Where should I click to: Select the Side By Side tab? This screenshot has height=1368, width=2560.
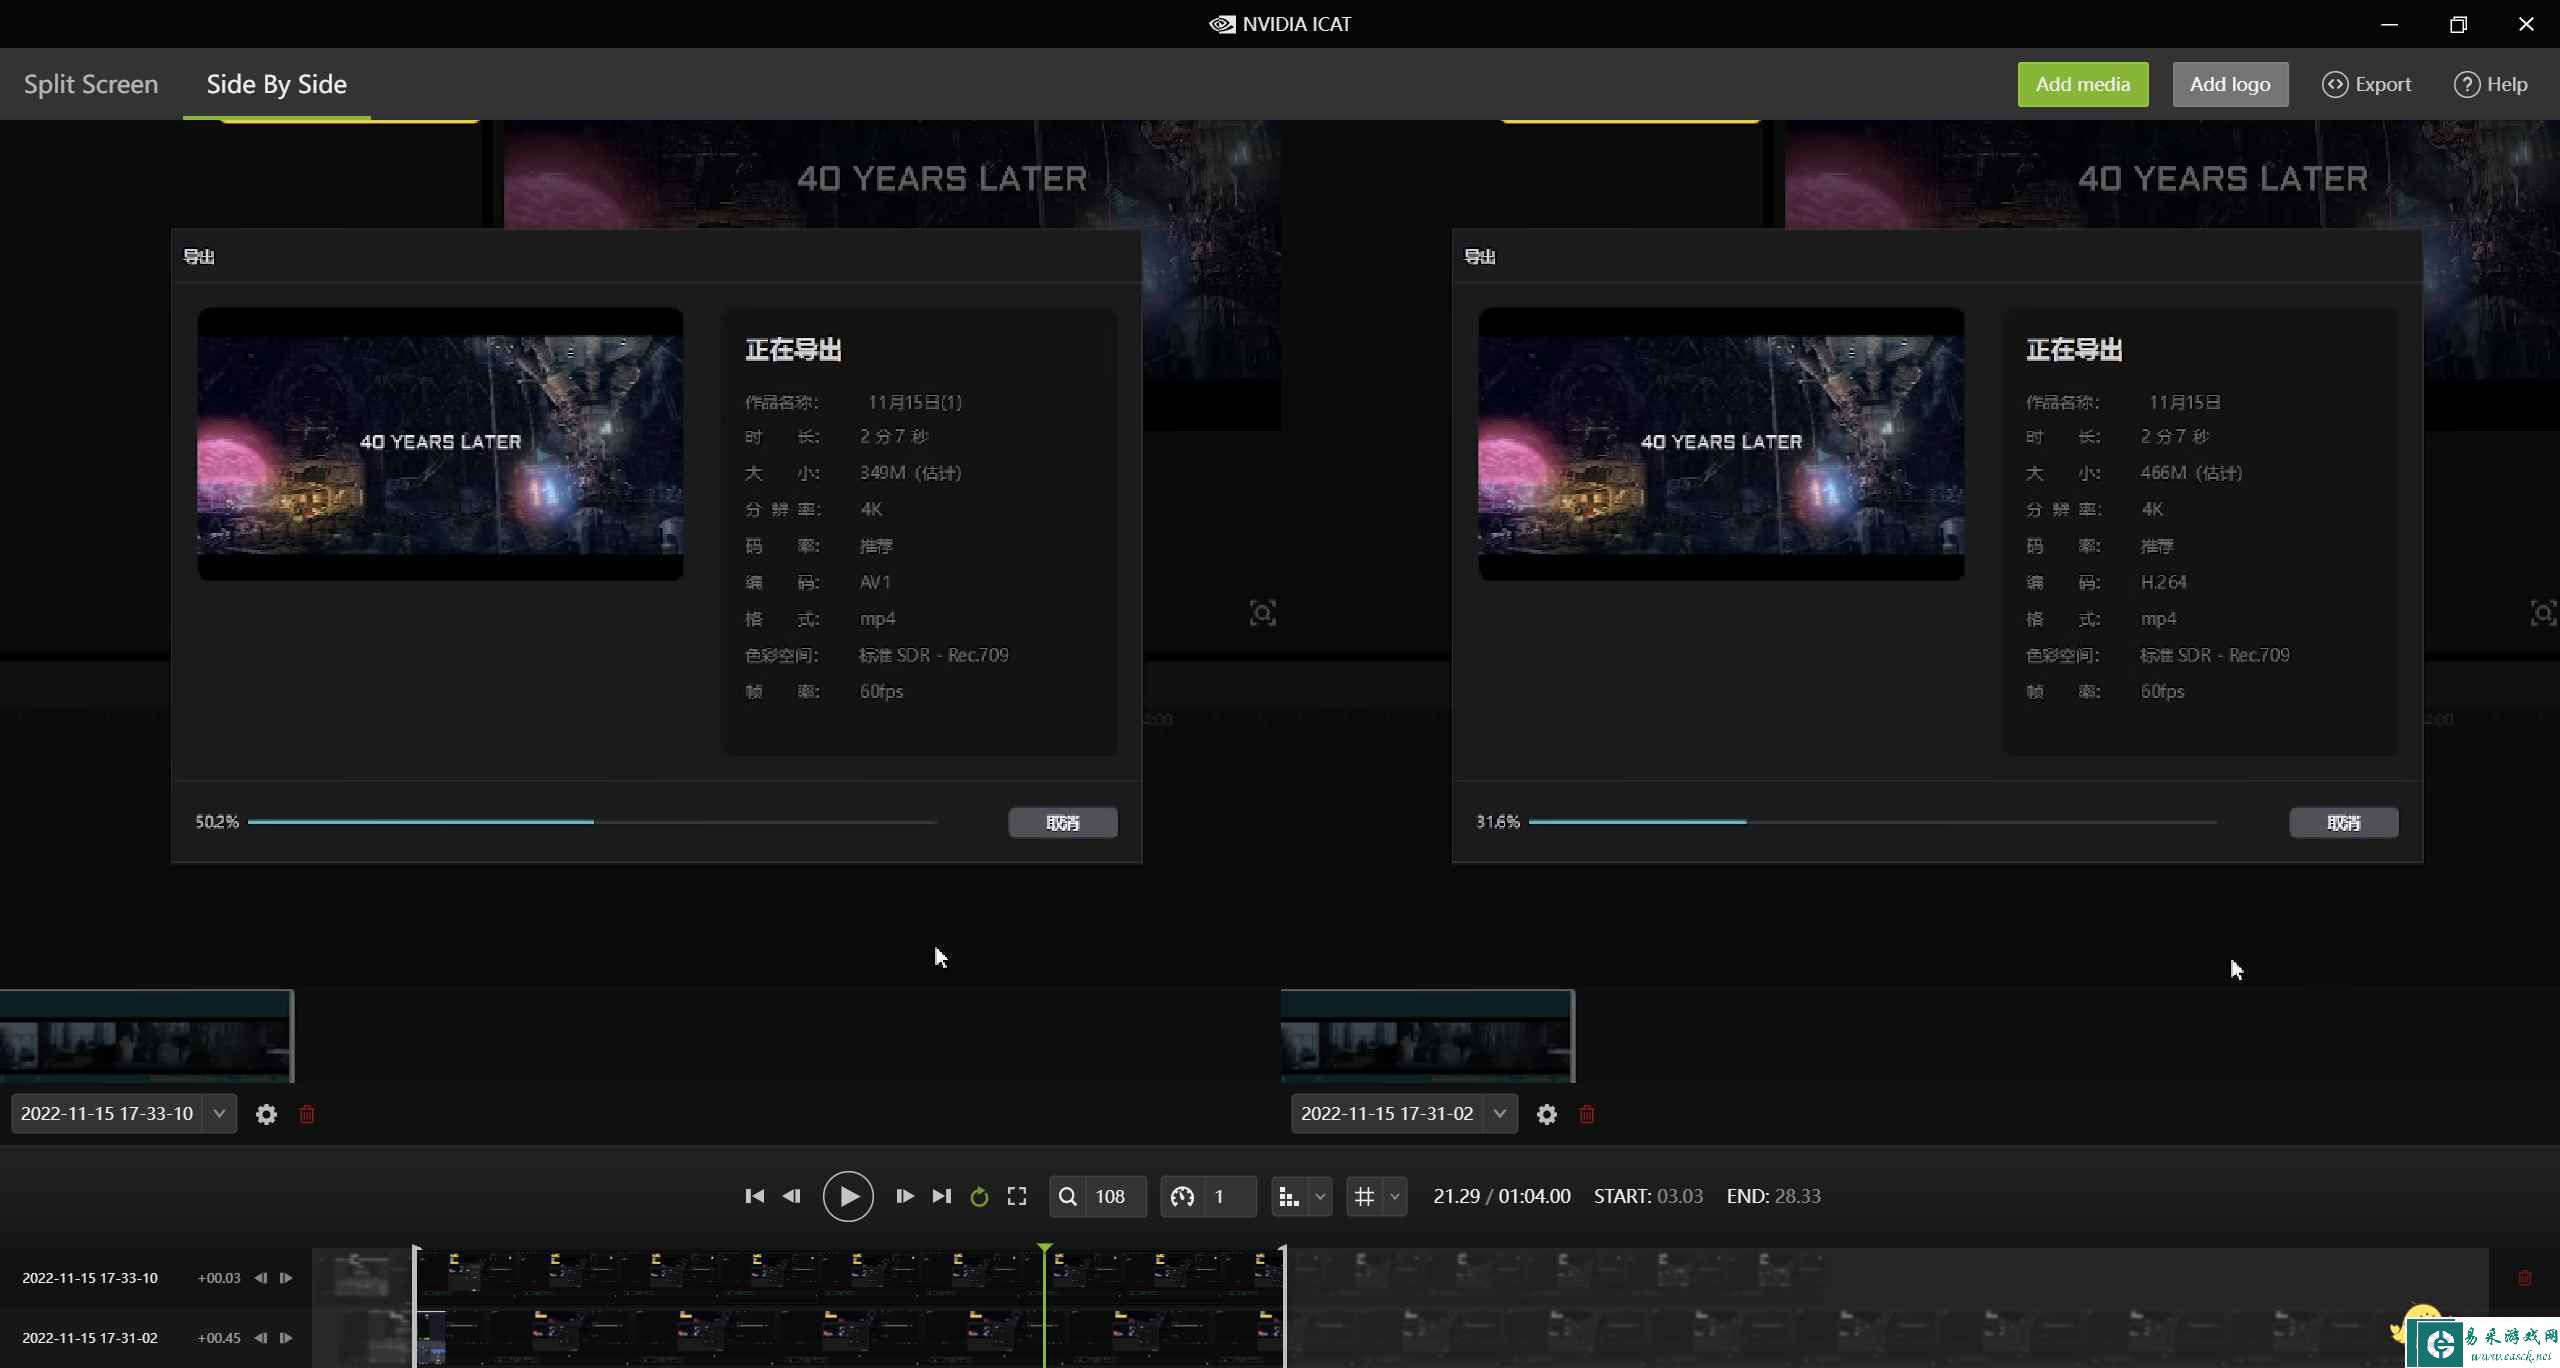click(276, 84)
